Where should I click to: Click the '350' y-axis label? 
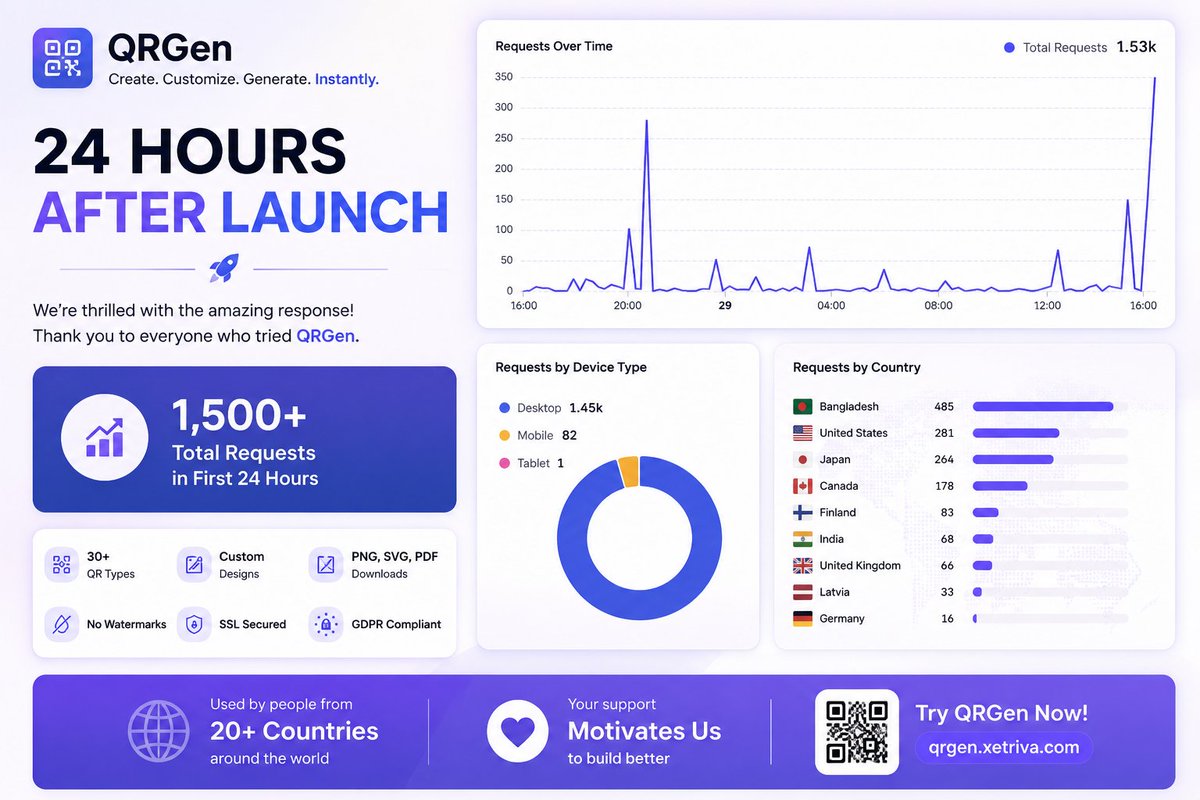click(x=504, y=77)
